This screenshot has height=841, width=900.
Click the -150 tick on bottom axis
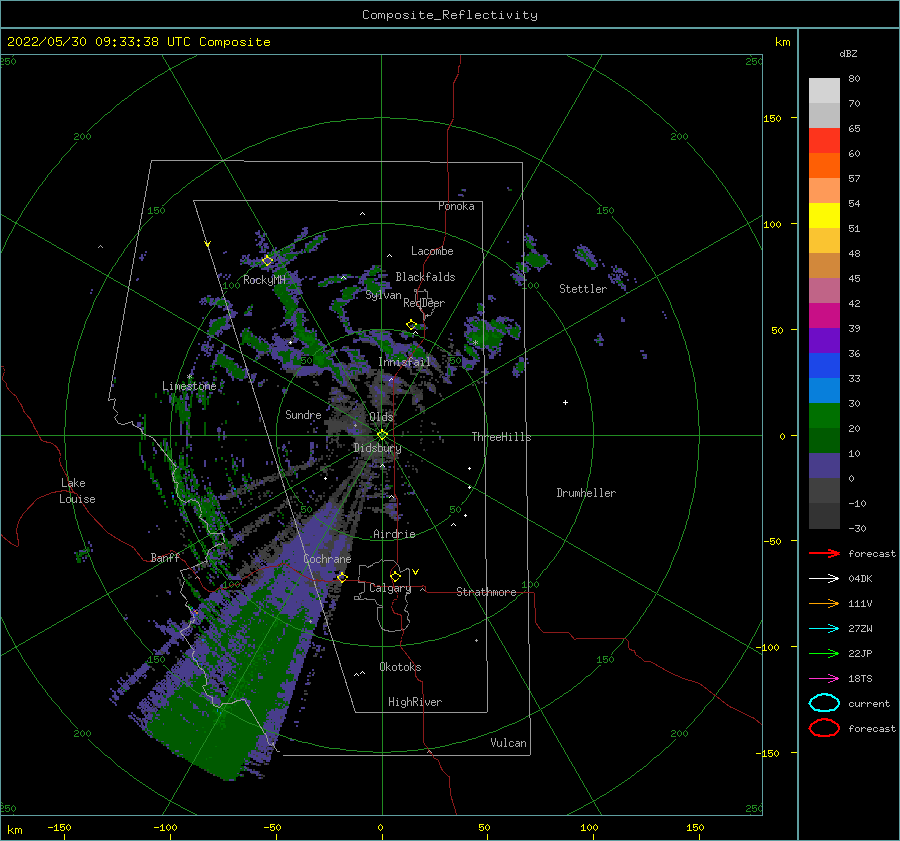(x=59, y=827)
